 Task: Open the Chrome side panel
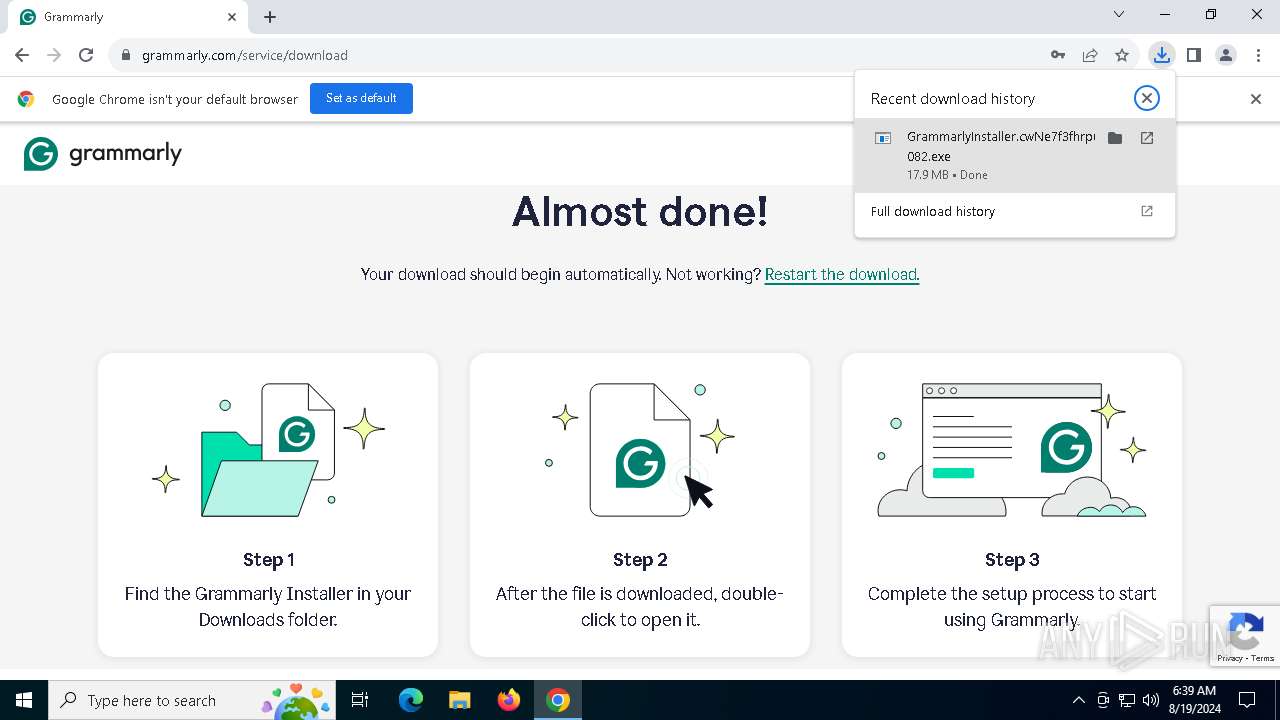[1194, 55]
